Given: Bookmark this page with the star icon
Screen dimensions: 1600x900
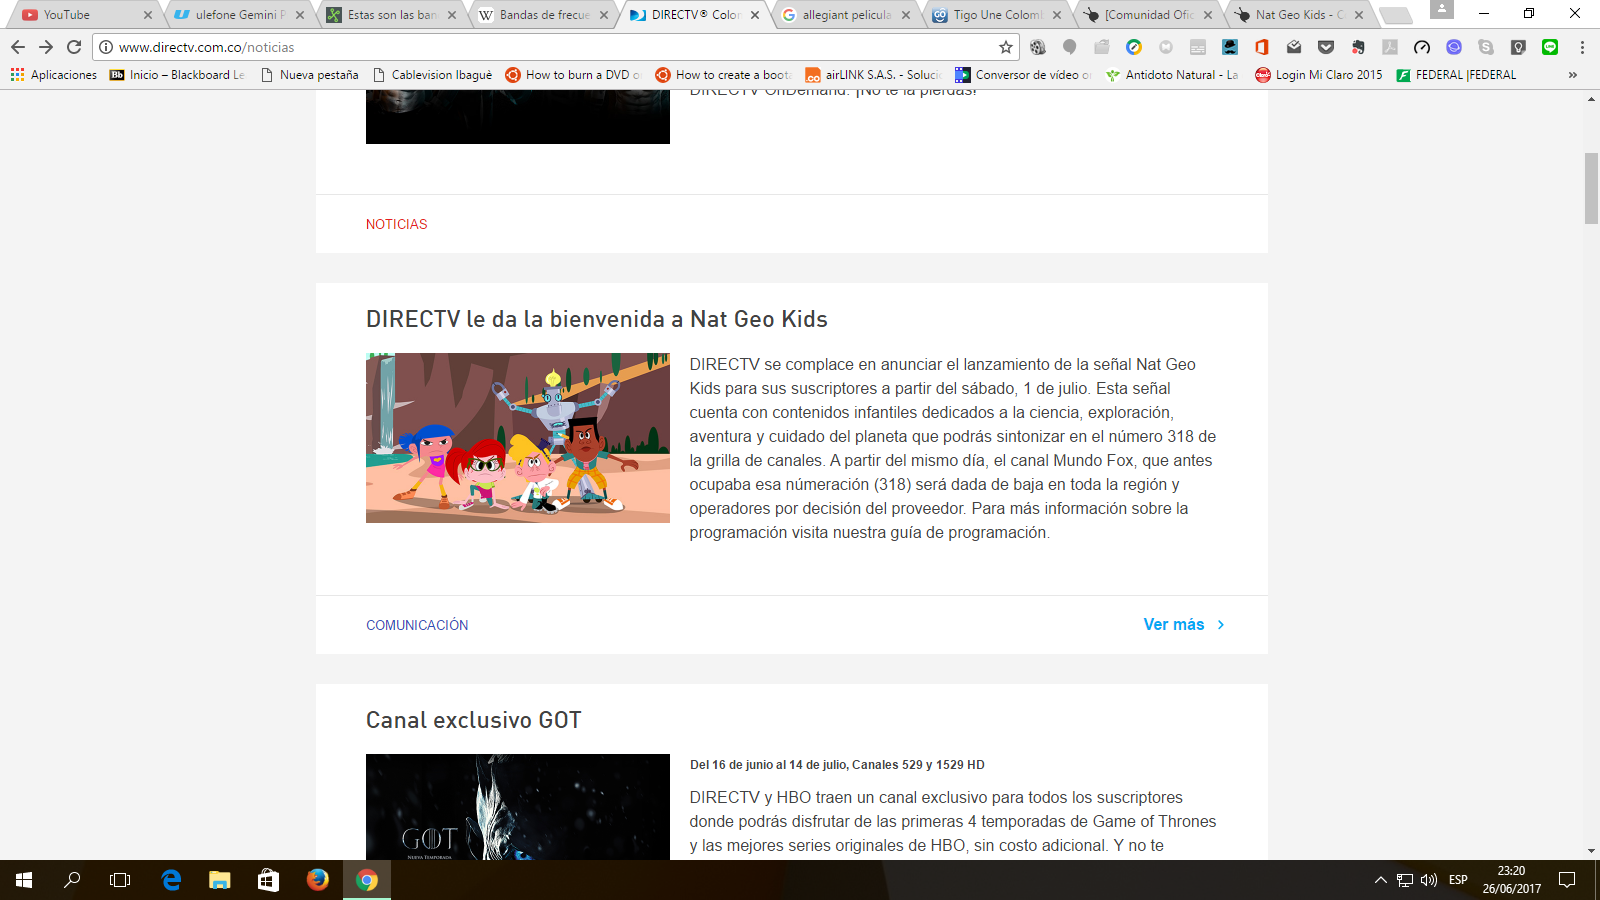Looking at the screenshot, I should (1005, 47).
